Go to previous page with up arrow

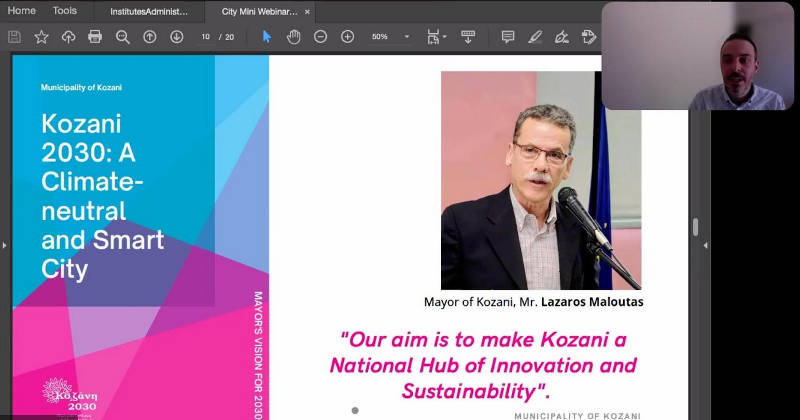tap(150, 37)
